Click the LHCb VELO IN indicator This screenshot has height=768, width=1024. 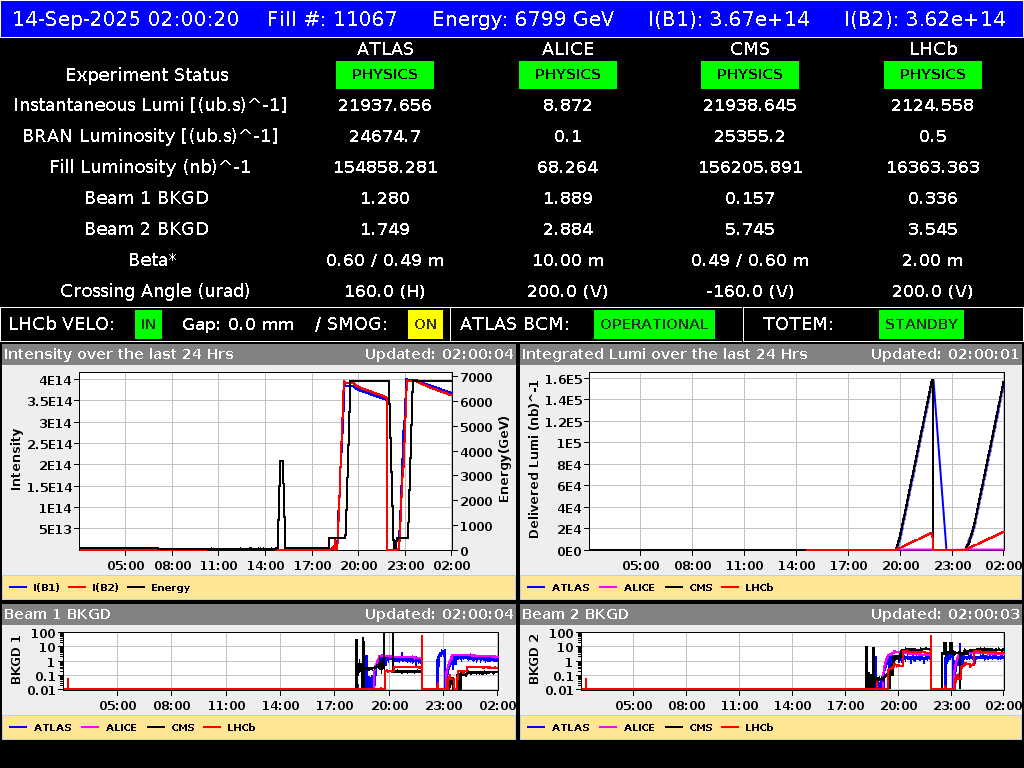[148, 325]
